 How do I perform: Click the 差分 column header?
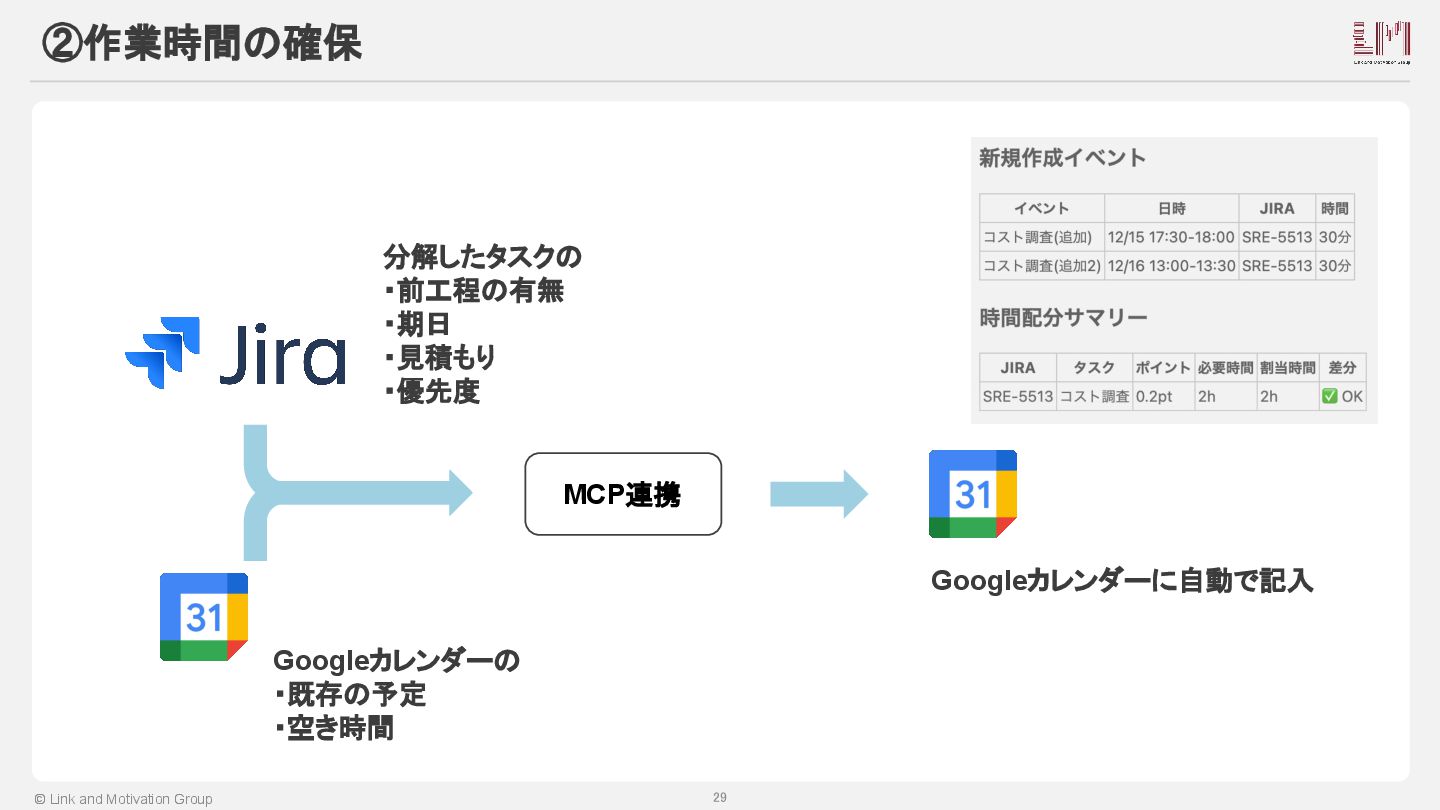(x=1342, y=367)
